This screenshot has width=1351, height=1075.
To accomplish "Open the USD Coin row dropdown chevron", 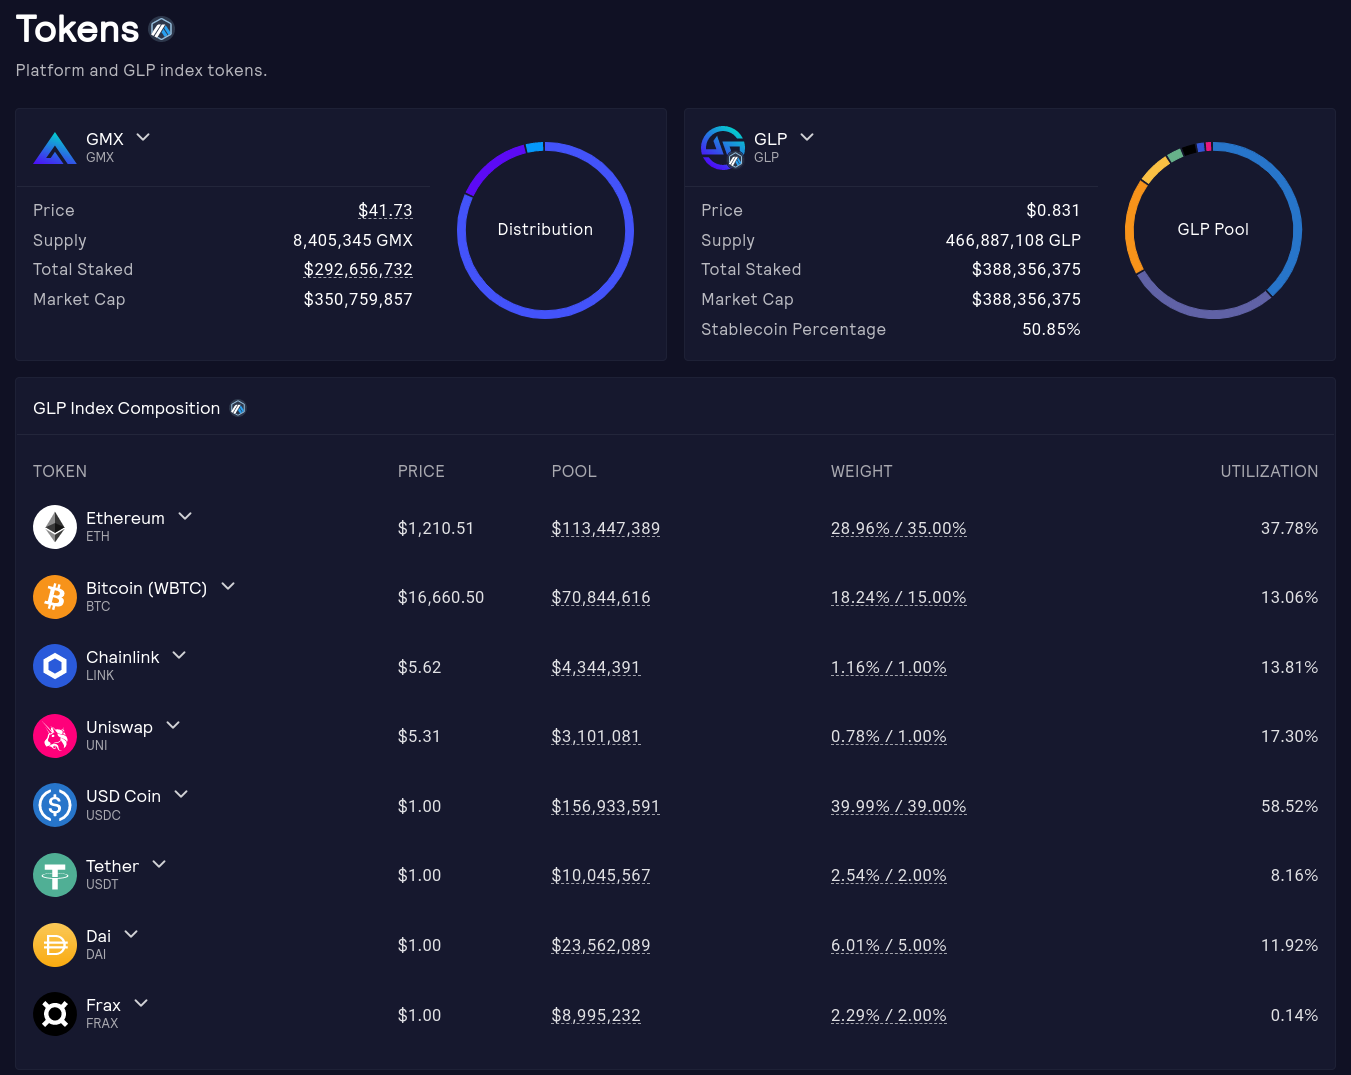I will (x=181, y=794).
